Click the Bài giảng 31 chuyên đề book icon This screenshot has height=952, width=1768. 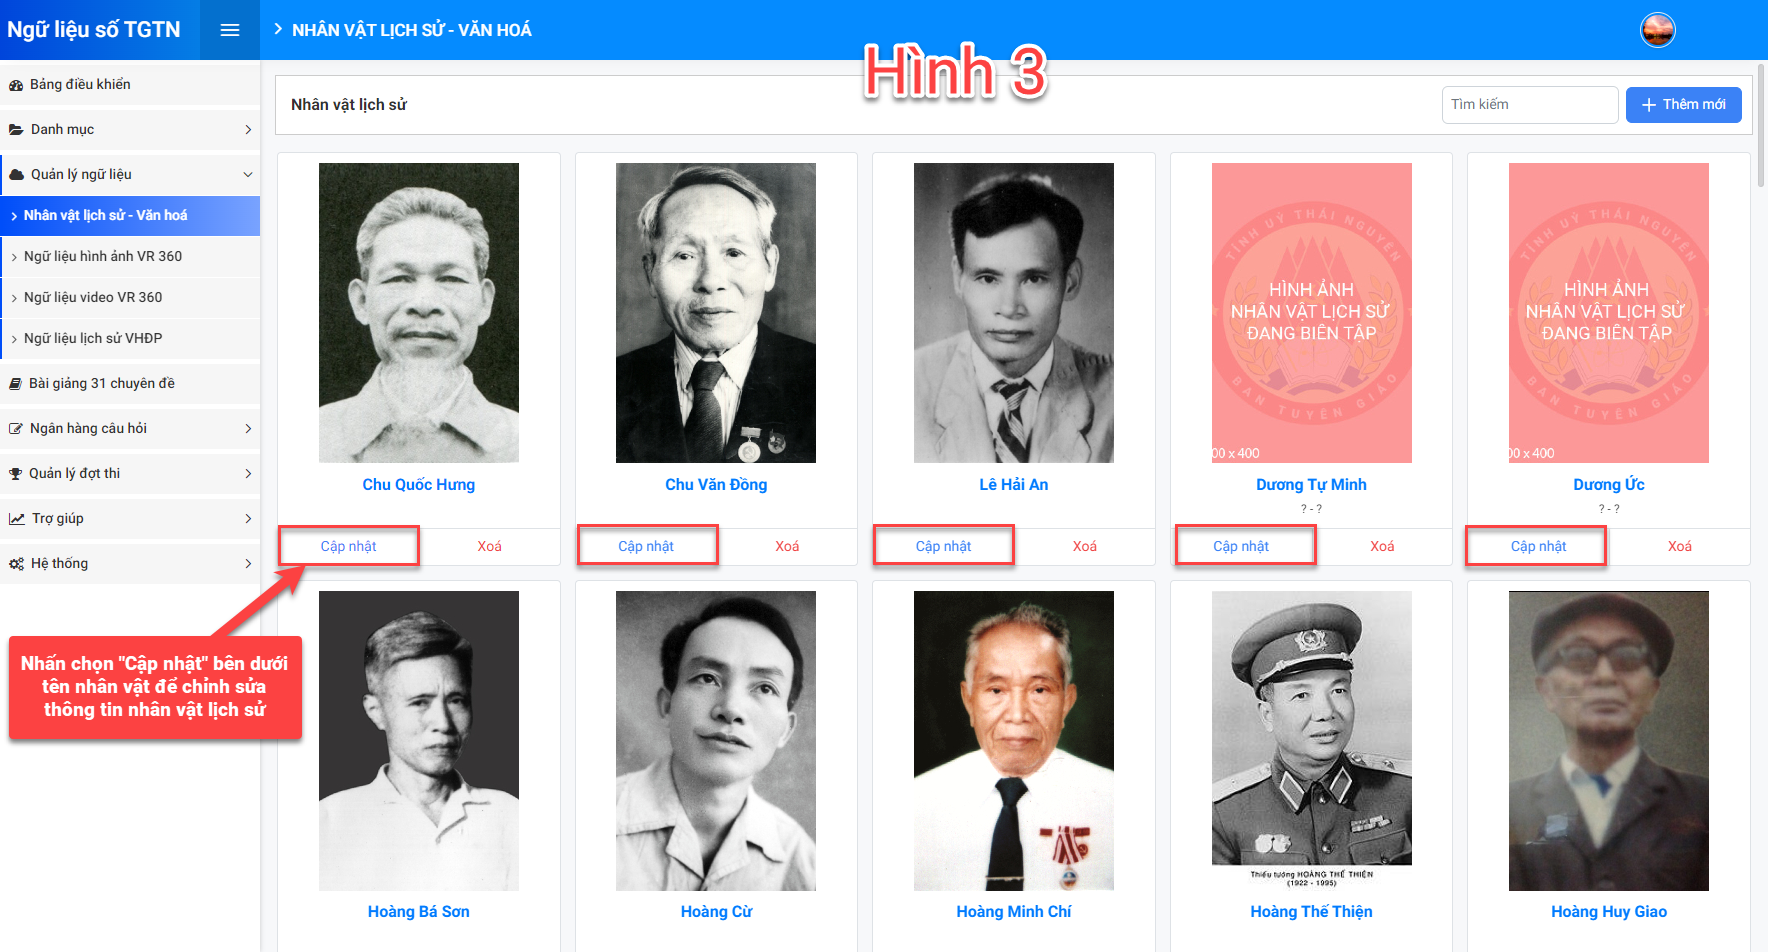click(15, 384)
